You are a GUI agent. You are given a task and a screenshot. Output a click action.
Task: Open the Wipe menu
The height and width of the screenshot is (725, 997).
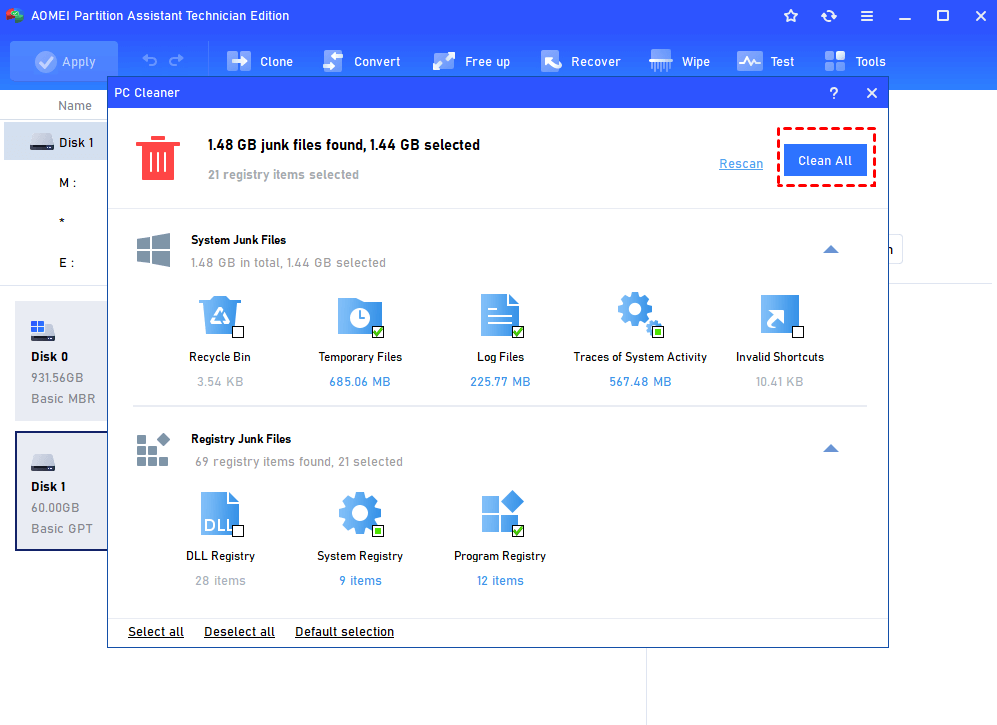tap(679, 62)
